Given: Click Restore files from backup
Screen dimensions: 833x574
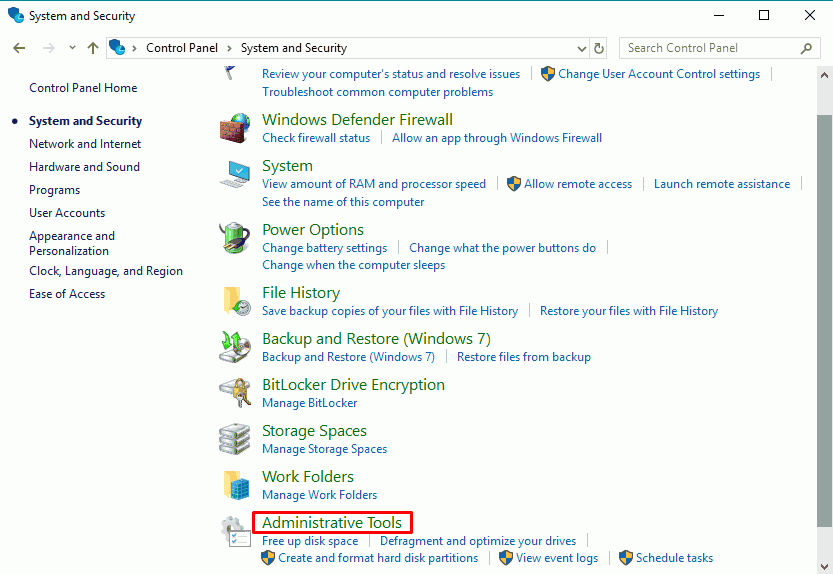Looking at the screenshot, I should point(524,357).
